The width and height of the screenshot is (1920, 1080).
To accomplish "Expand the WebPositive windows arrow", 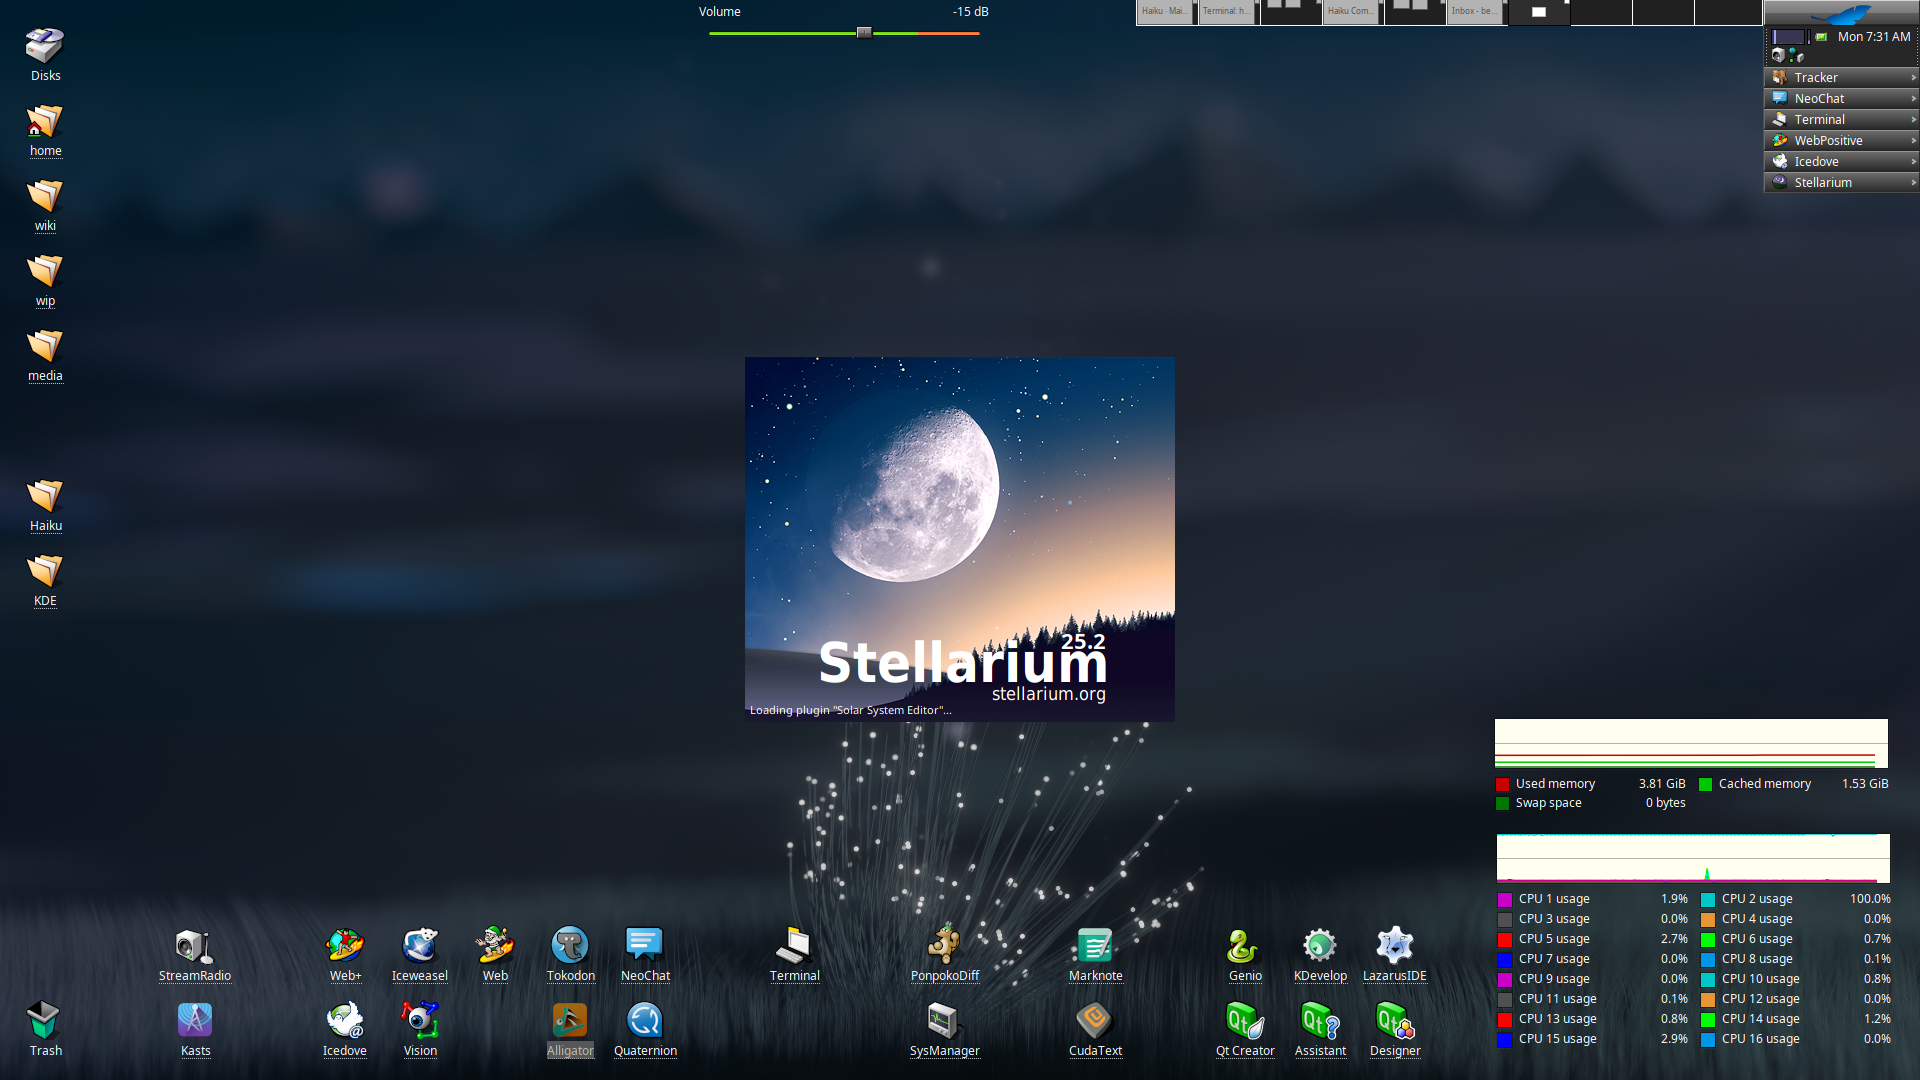I will 1913,141.
